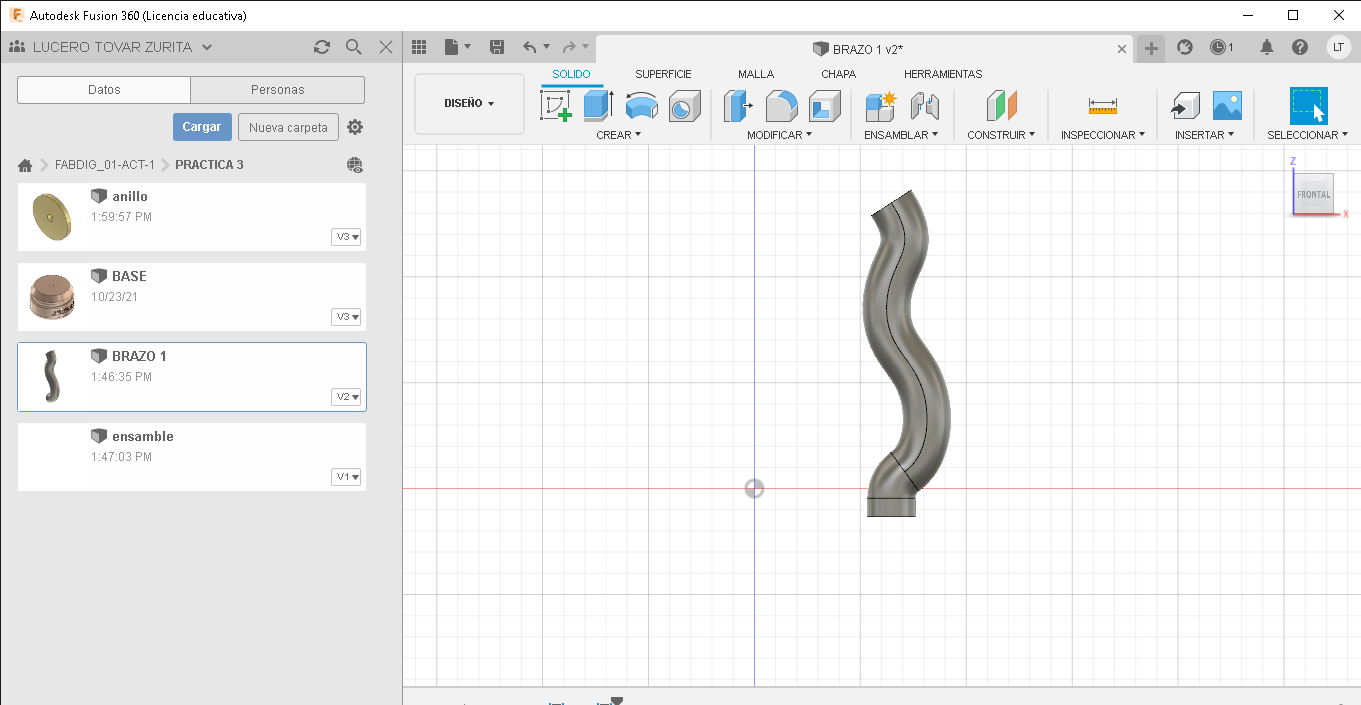Click the Cargar button

(202, 127)
